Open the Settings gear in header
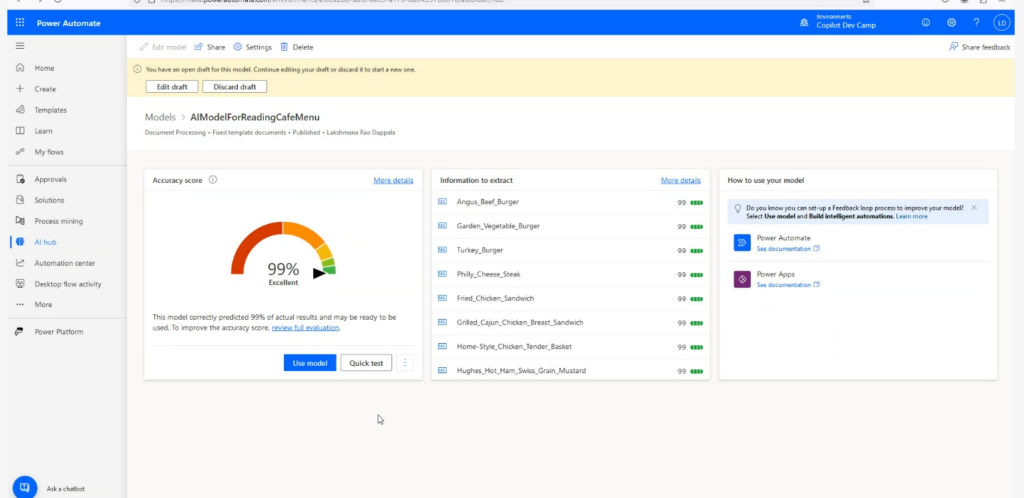 click(x=952, y=23)
